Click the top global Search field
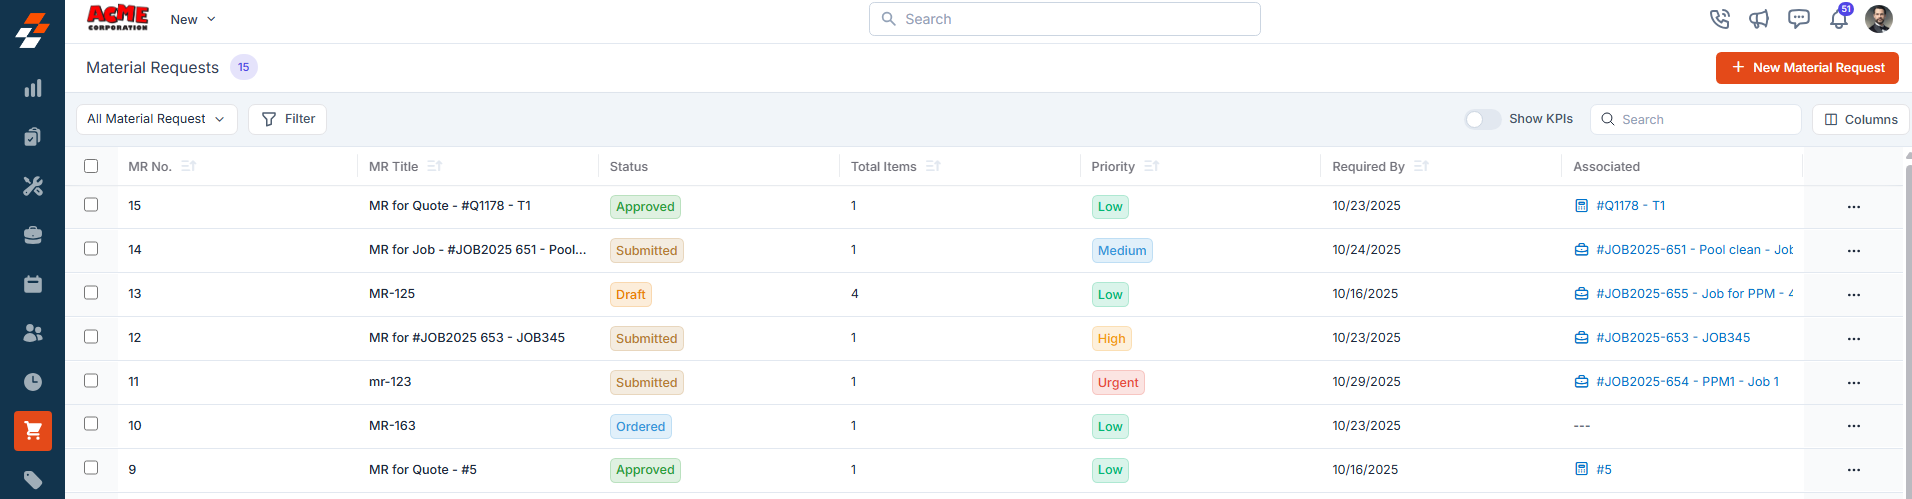The image size is (1912, 499). (x=1065, y=19)
